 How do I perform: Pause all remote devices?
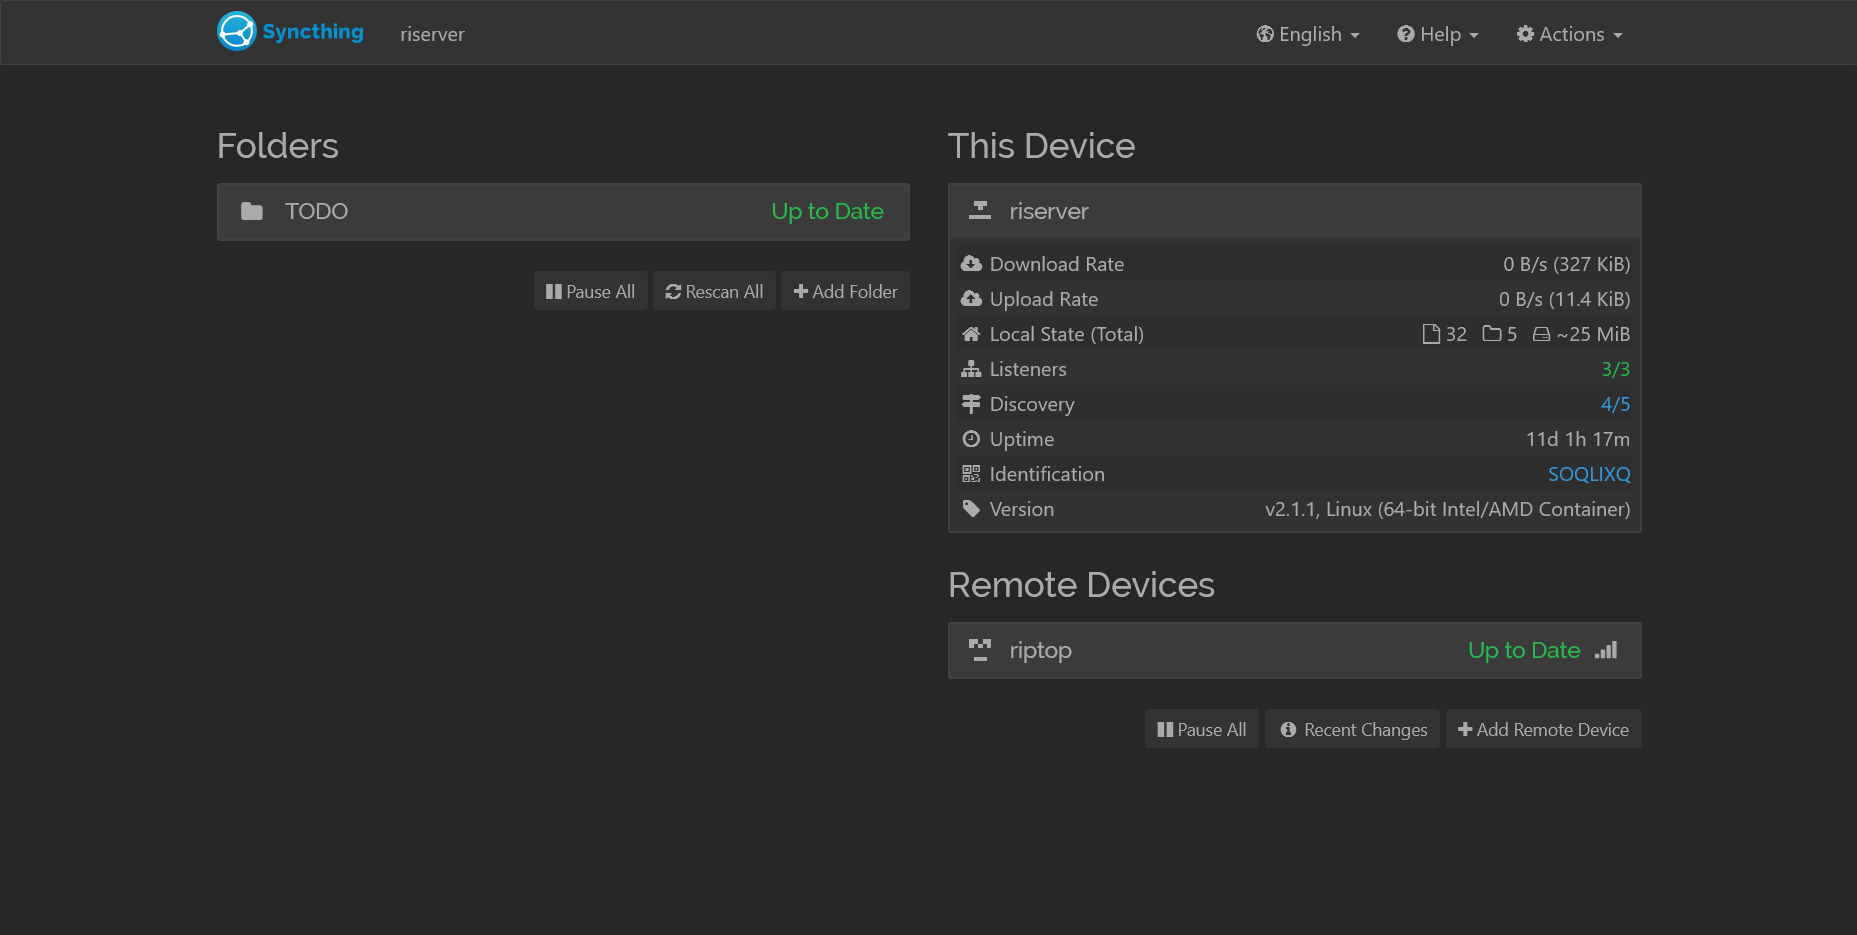1201,729
